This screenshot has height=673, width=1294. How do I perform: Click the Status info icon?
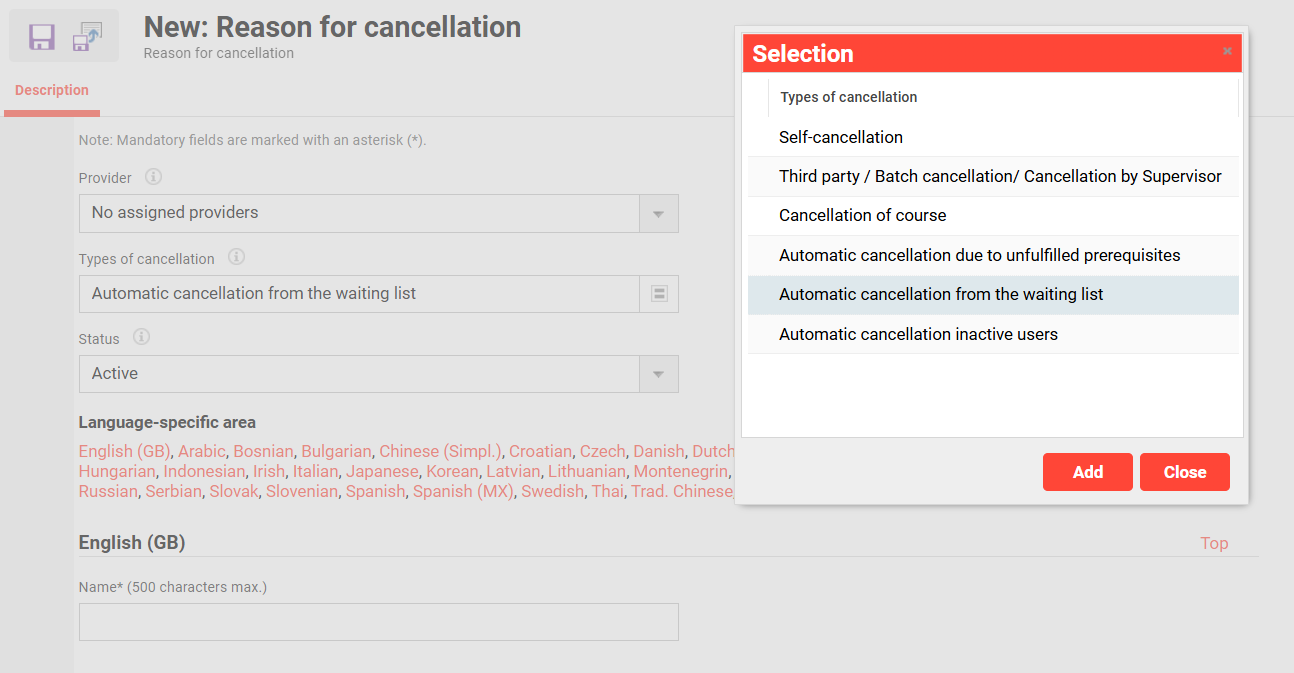click(141, 337)
